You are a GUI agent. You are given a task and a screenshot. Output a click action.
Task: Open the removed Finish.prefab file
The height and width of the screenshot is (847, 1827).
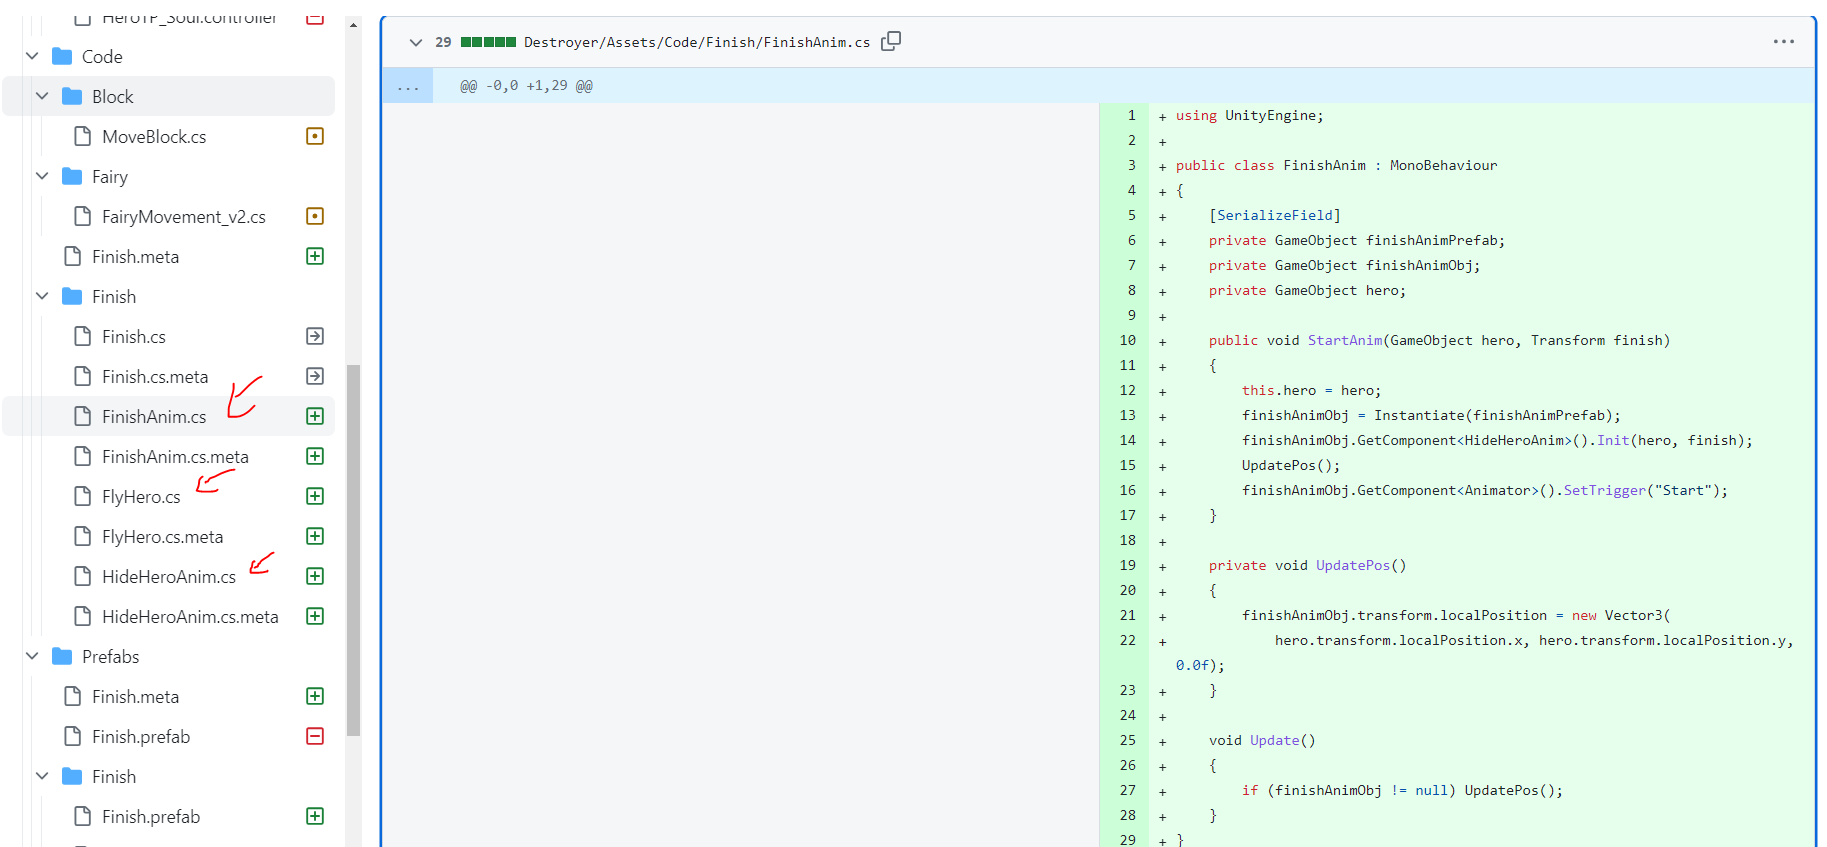[x=141, y=737]
